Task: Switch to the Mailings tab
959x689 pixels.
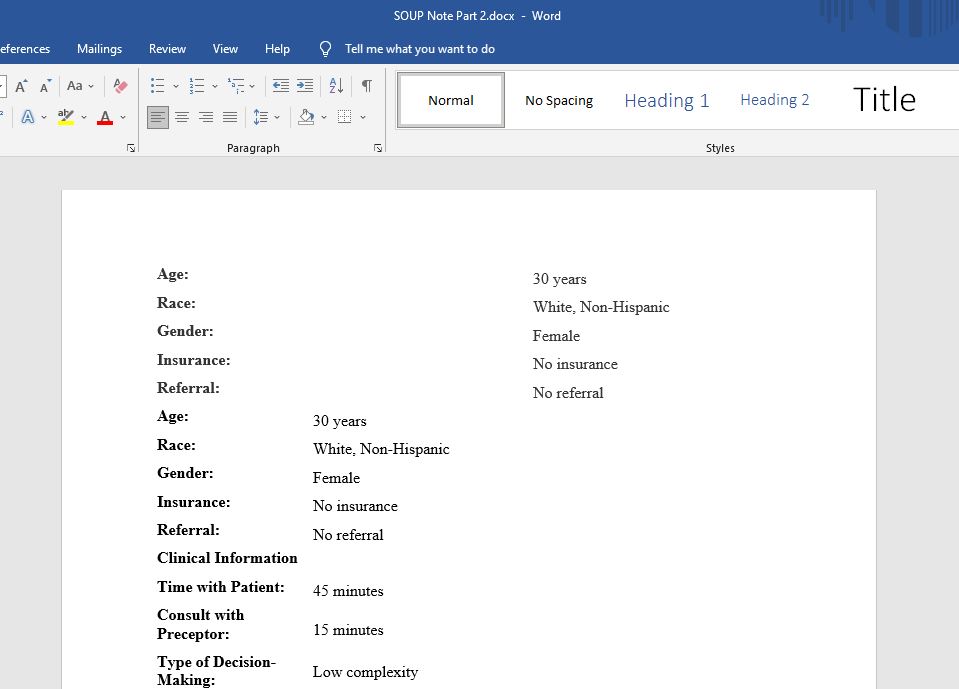Action: 100,49
